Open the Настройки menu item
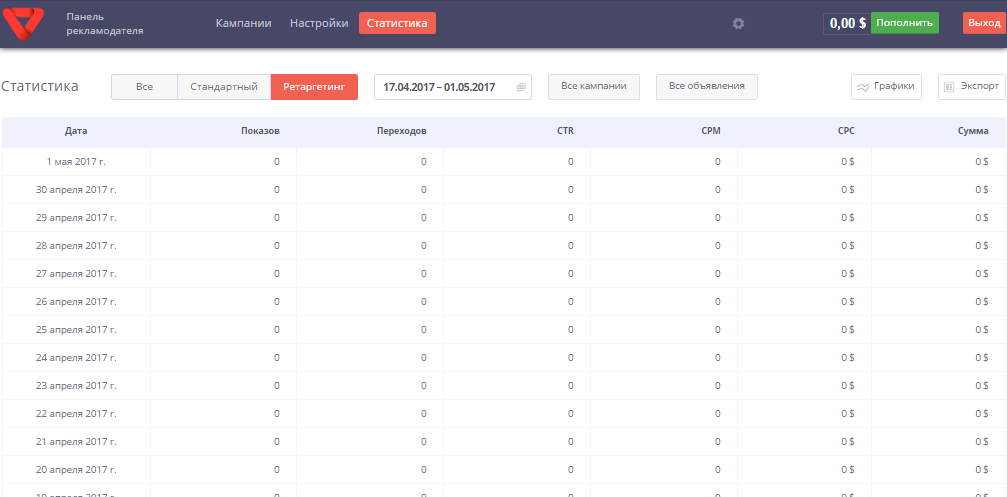The height and width of the screenshot is (497, 1007). 319,23
